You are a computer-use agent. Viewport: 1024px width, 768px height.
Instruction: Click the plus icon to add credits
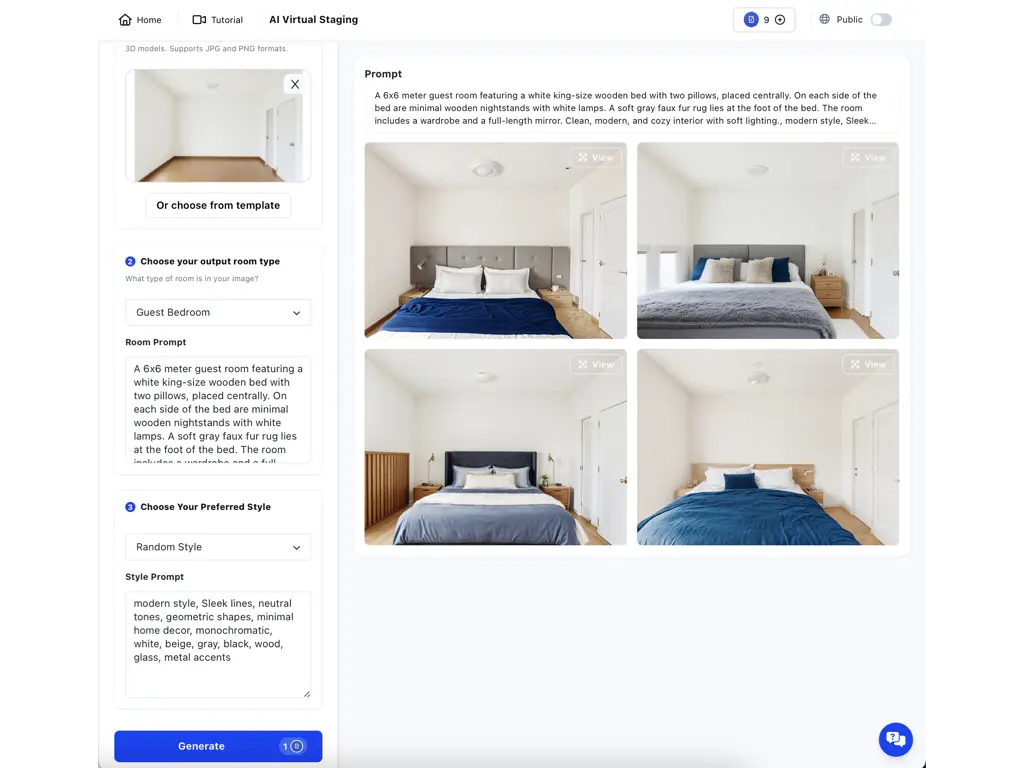780,20
